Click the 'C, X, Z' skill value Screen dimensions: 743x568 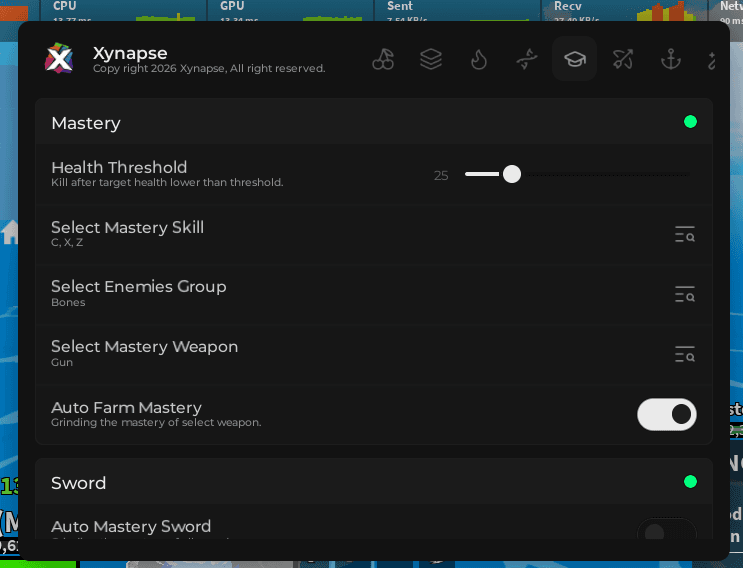tap(67, 242)
